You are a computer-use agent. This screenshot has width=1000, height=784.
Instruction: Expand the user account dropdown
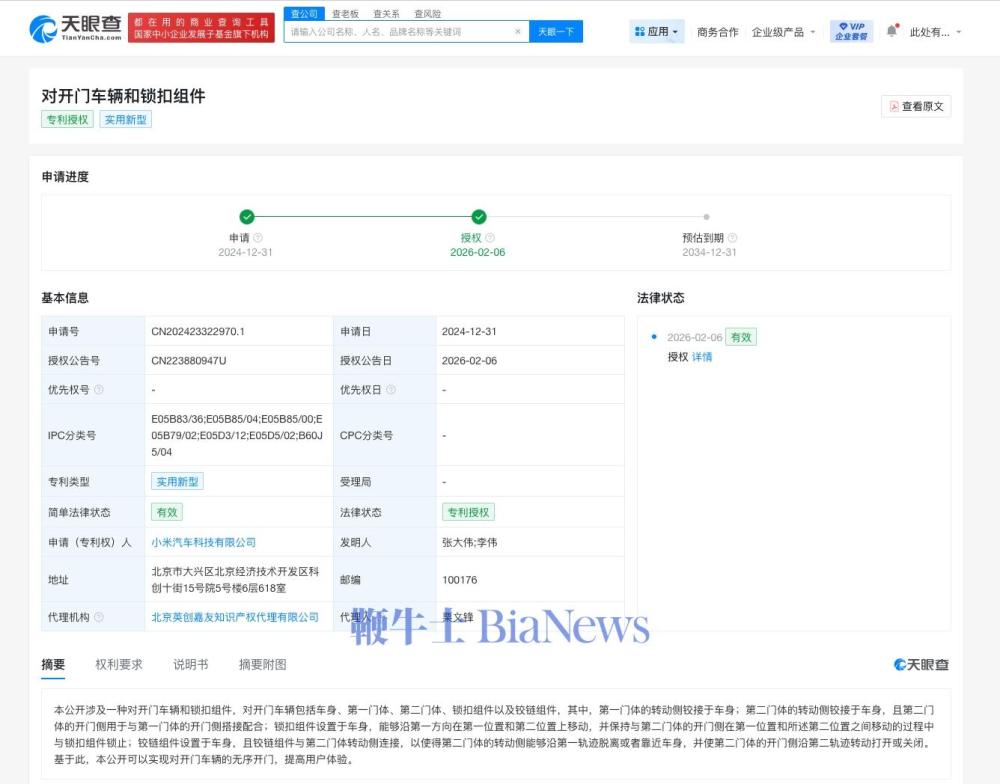(x=935, y=32)
